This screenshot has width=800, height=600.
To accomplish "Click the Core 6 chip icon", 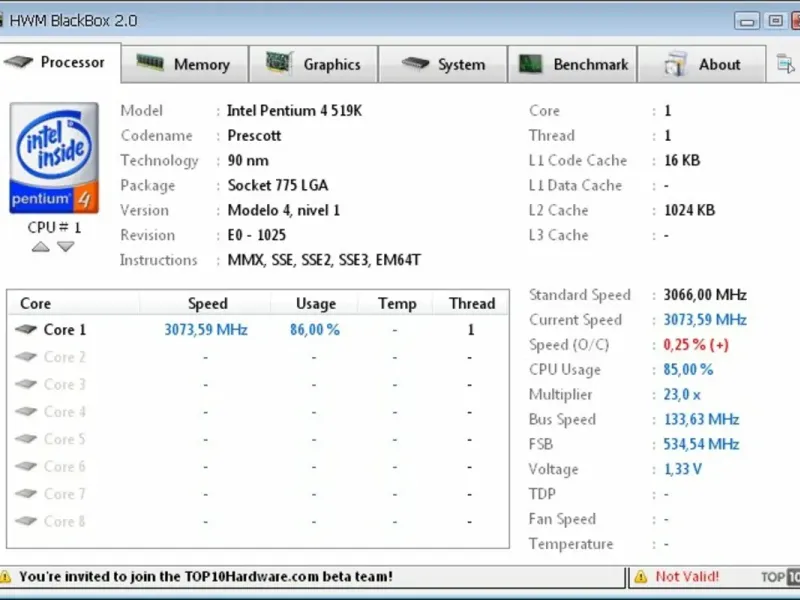I will pos(26,466).
